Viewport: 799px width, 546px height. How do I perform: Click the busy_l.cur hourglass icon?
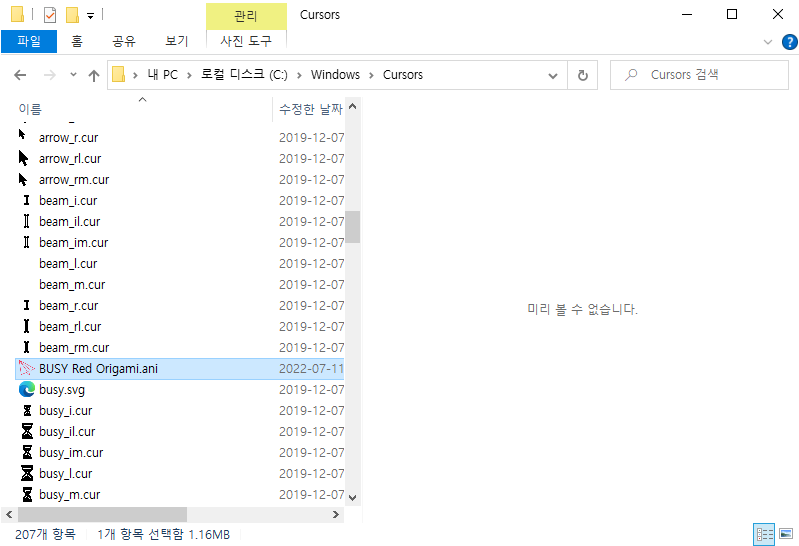27,473
